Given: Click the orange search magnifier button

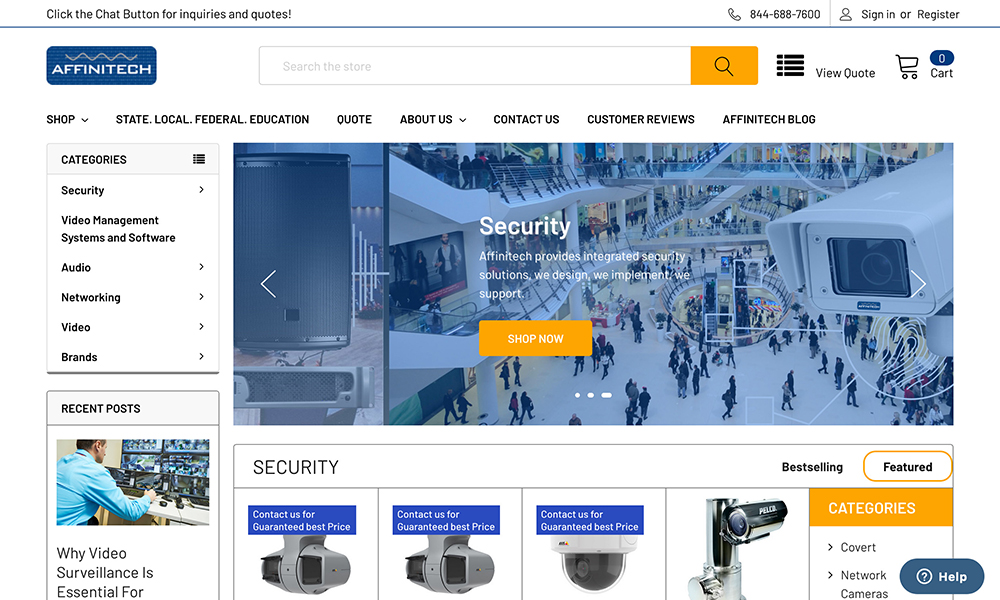Looking at the screenshot, I should pos(724,66).
